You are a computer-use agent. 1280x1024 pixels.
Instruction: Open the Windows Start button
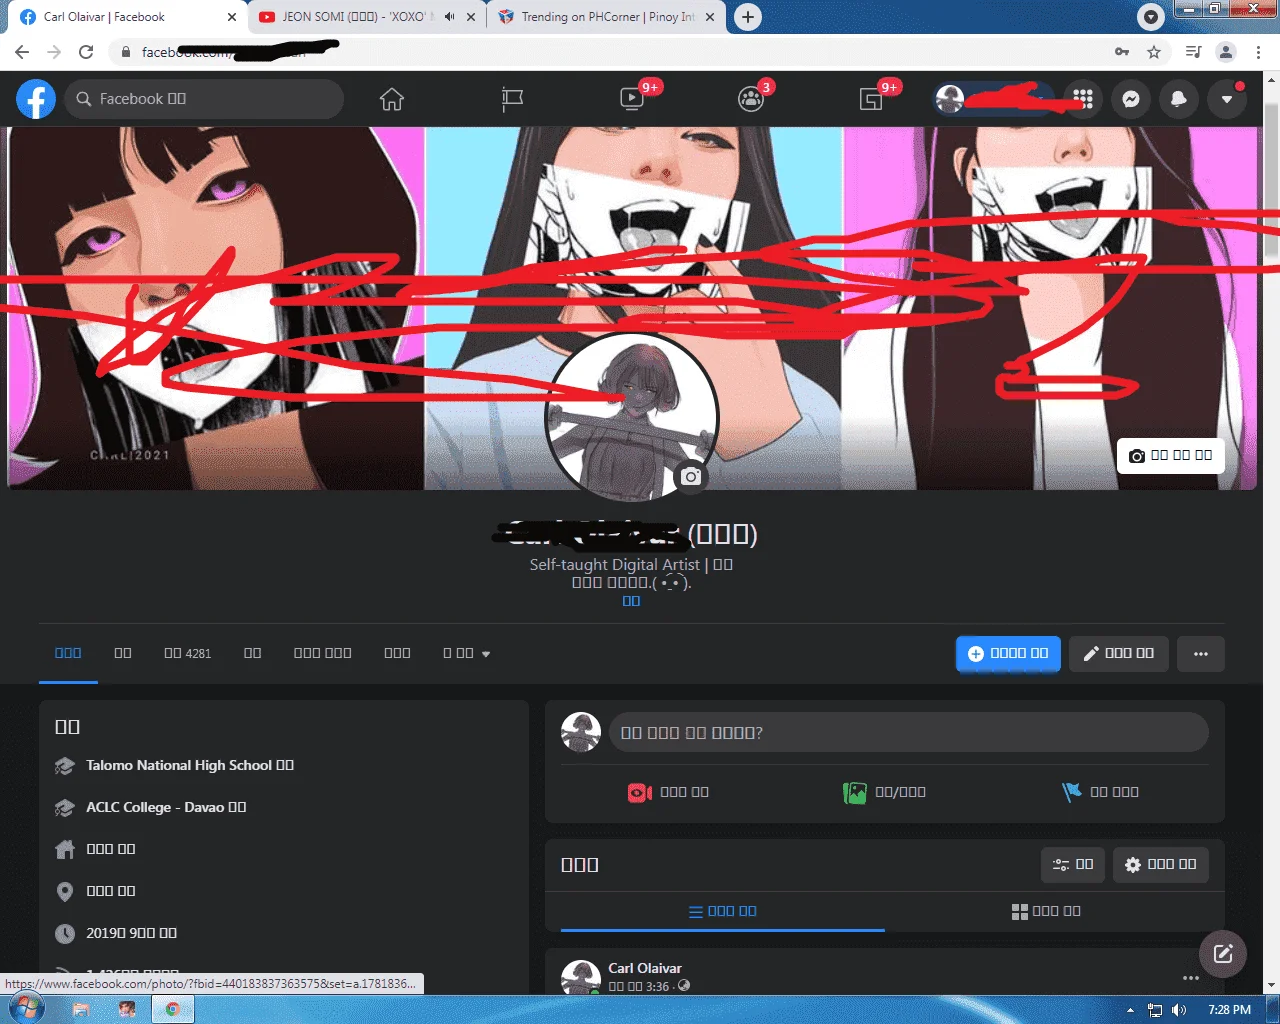[x=25, y=1009]
